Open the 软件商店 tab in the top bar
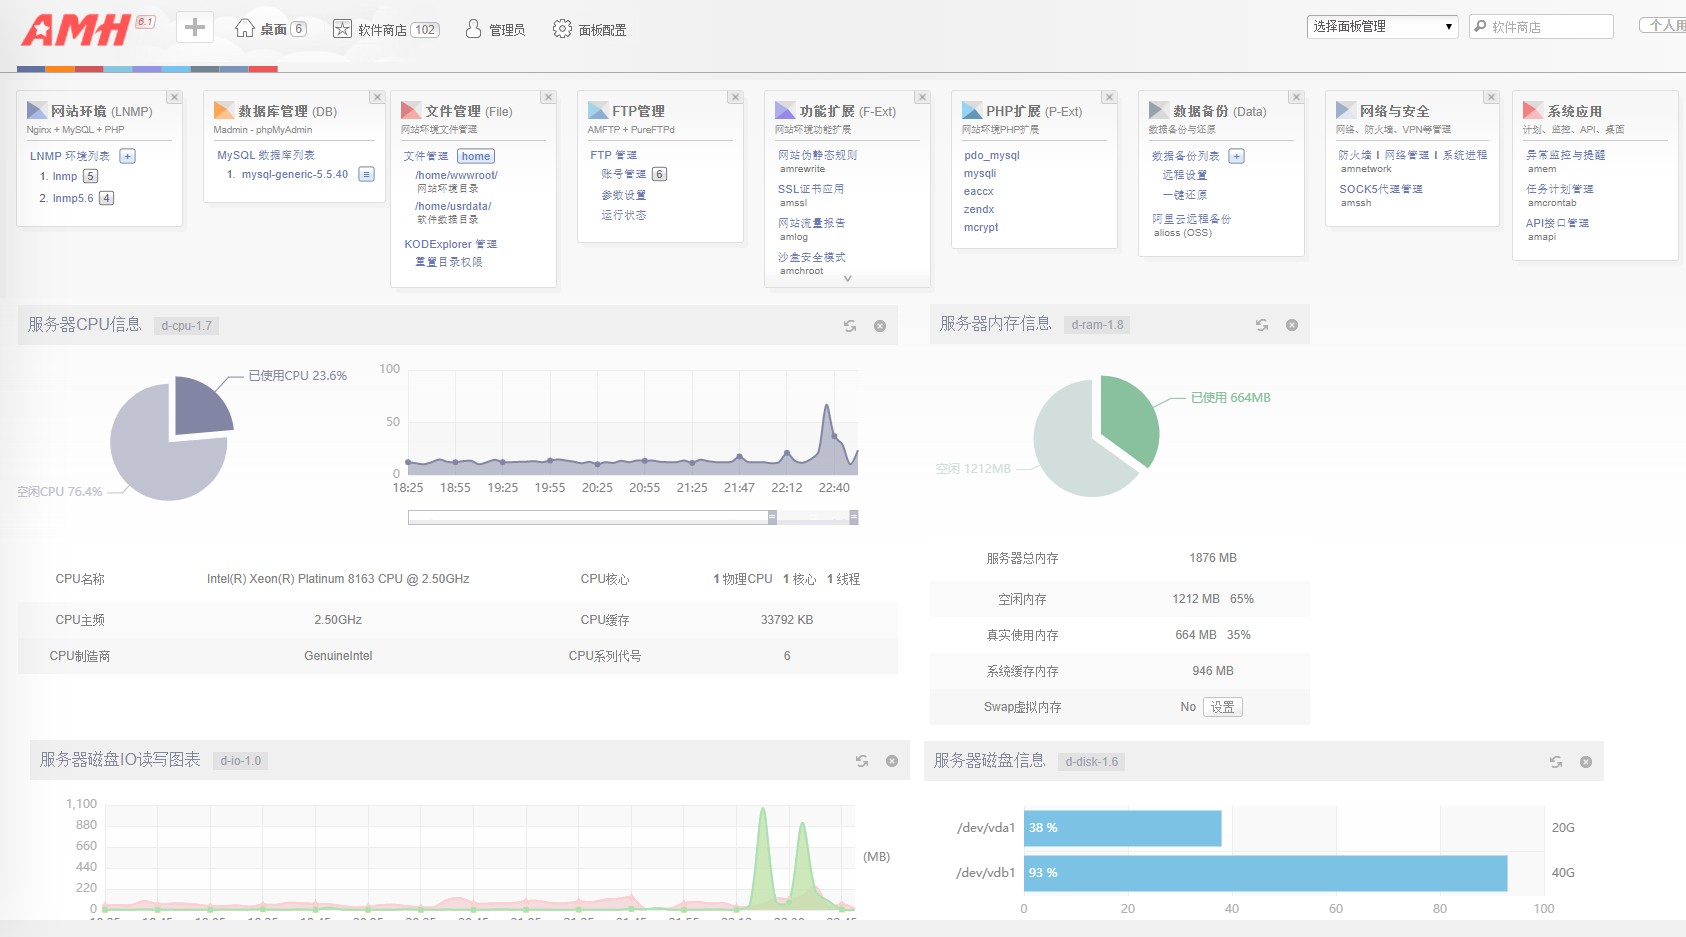Viewport: 1686px width, 937px height. [385, 29]
